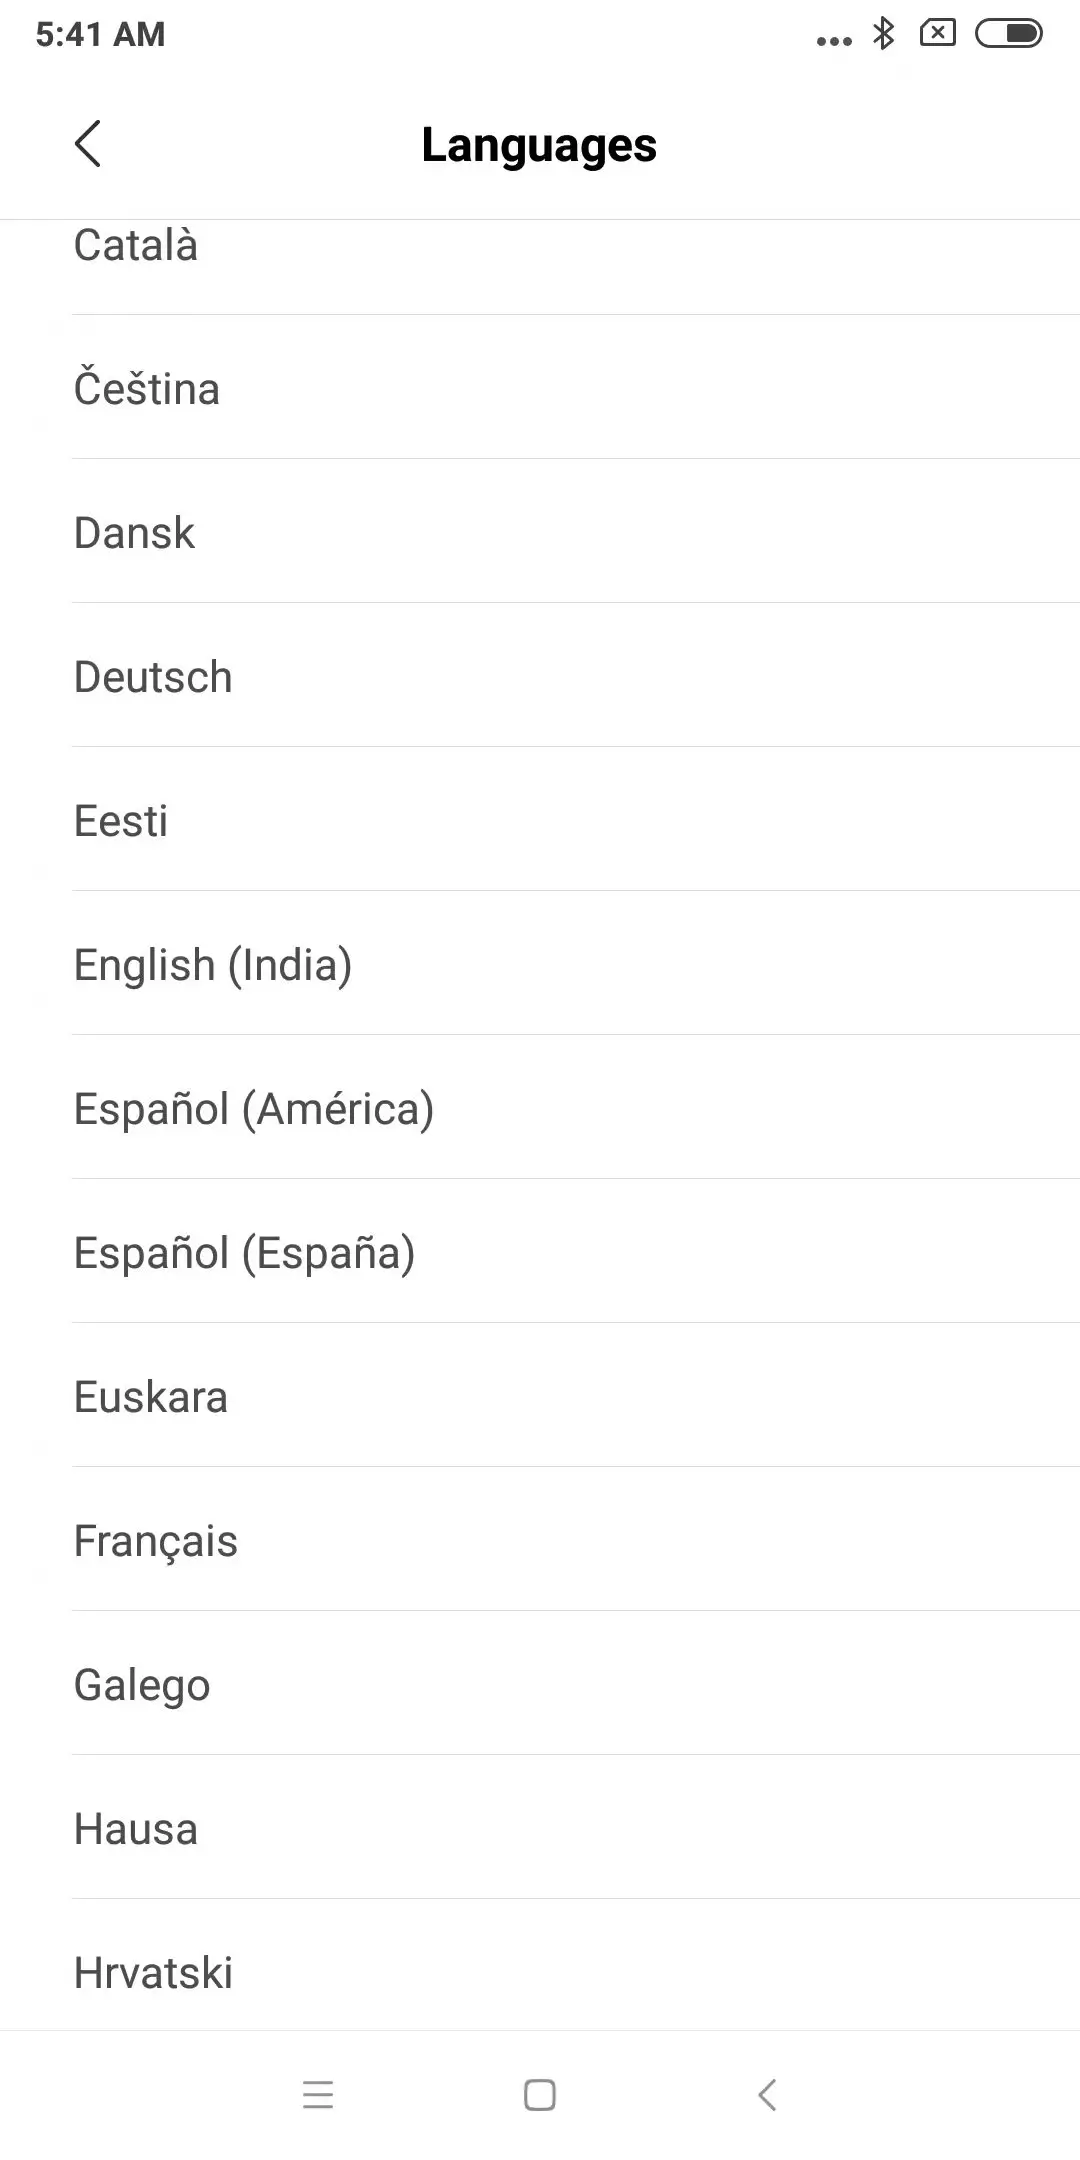Screen dimensions: 1080x2160
Task: Select Eesti language
Action: pyautogui.click(x=540, y=819)
